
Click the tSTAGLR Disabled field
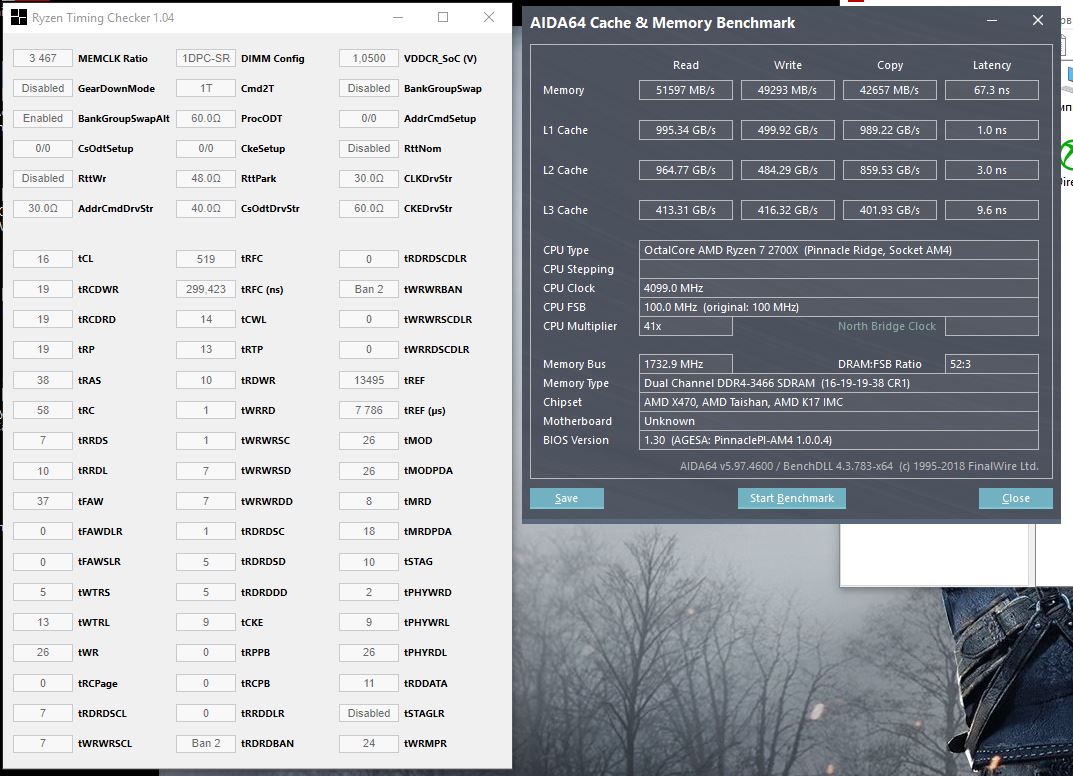[x=369, y=713]
